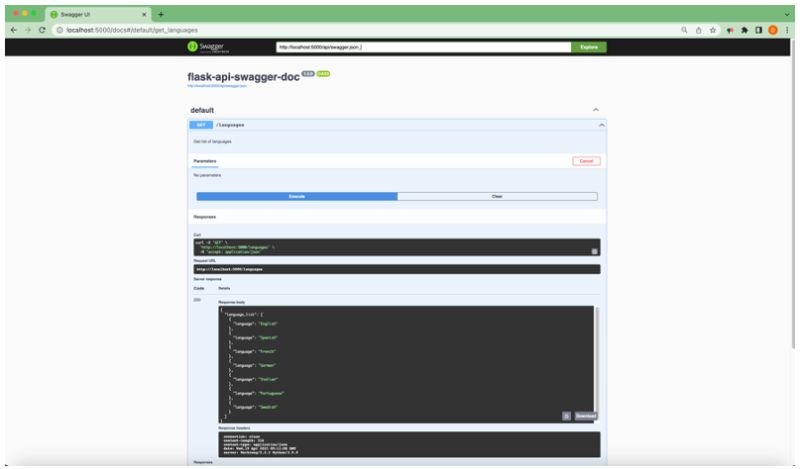Image resolution: width=800 pixels, height=469 pixels.
Task: Click the 200 response code
Action: pos(197,300)
